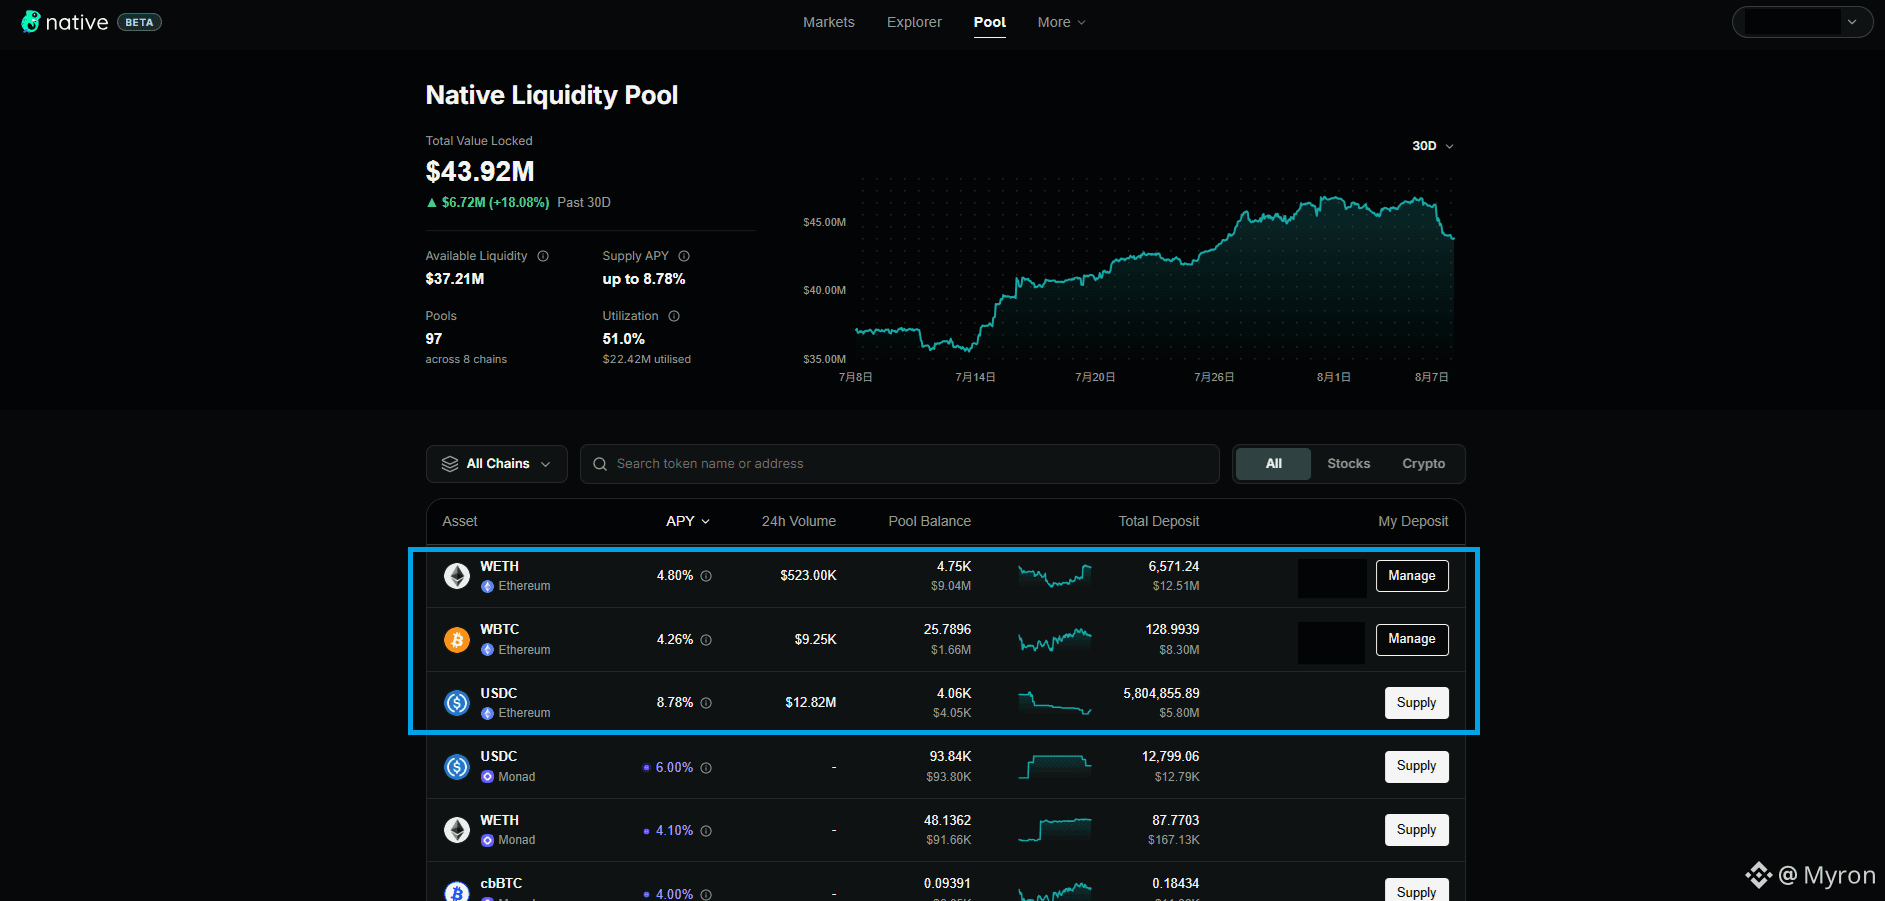Click Ethereum chain icon under WBTC
The height and width of the screenshot is (901, 1885).
488,650
